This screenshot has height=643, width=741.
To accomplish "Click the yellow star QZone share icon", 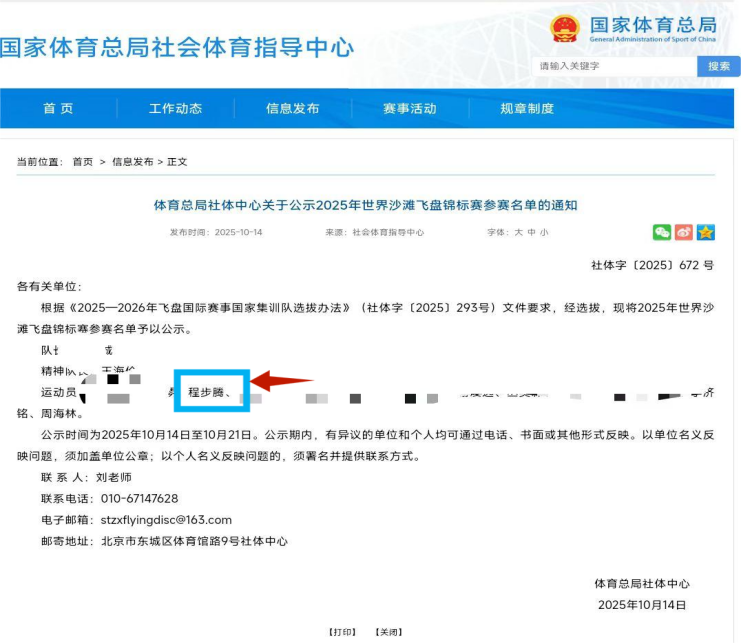I will pos(705,232).
